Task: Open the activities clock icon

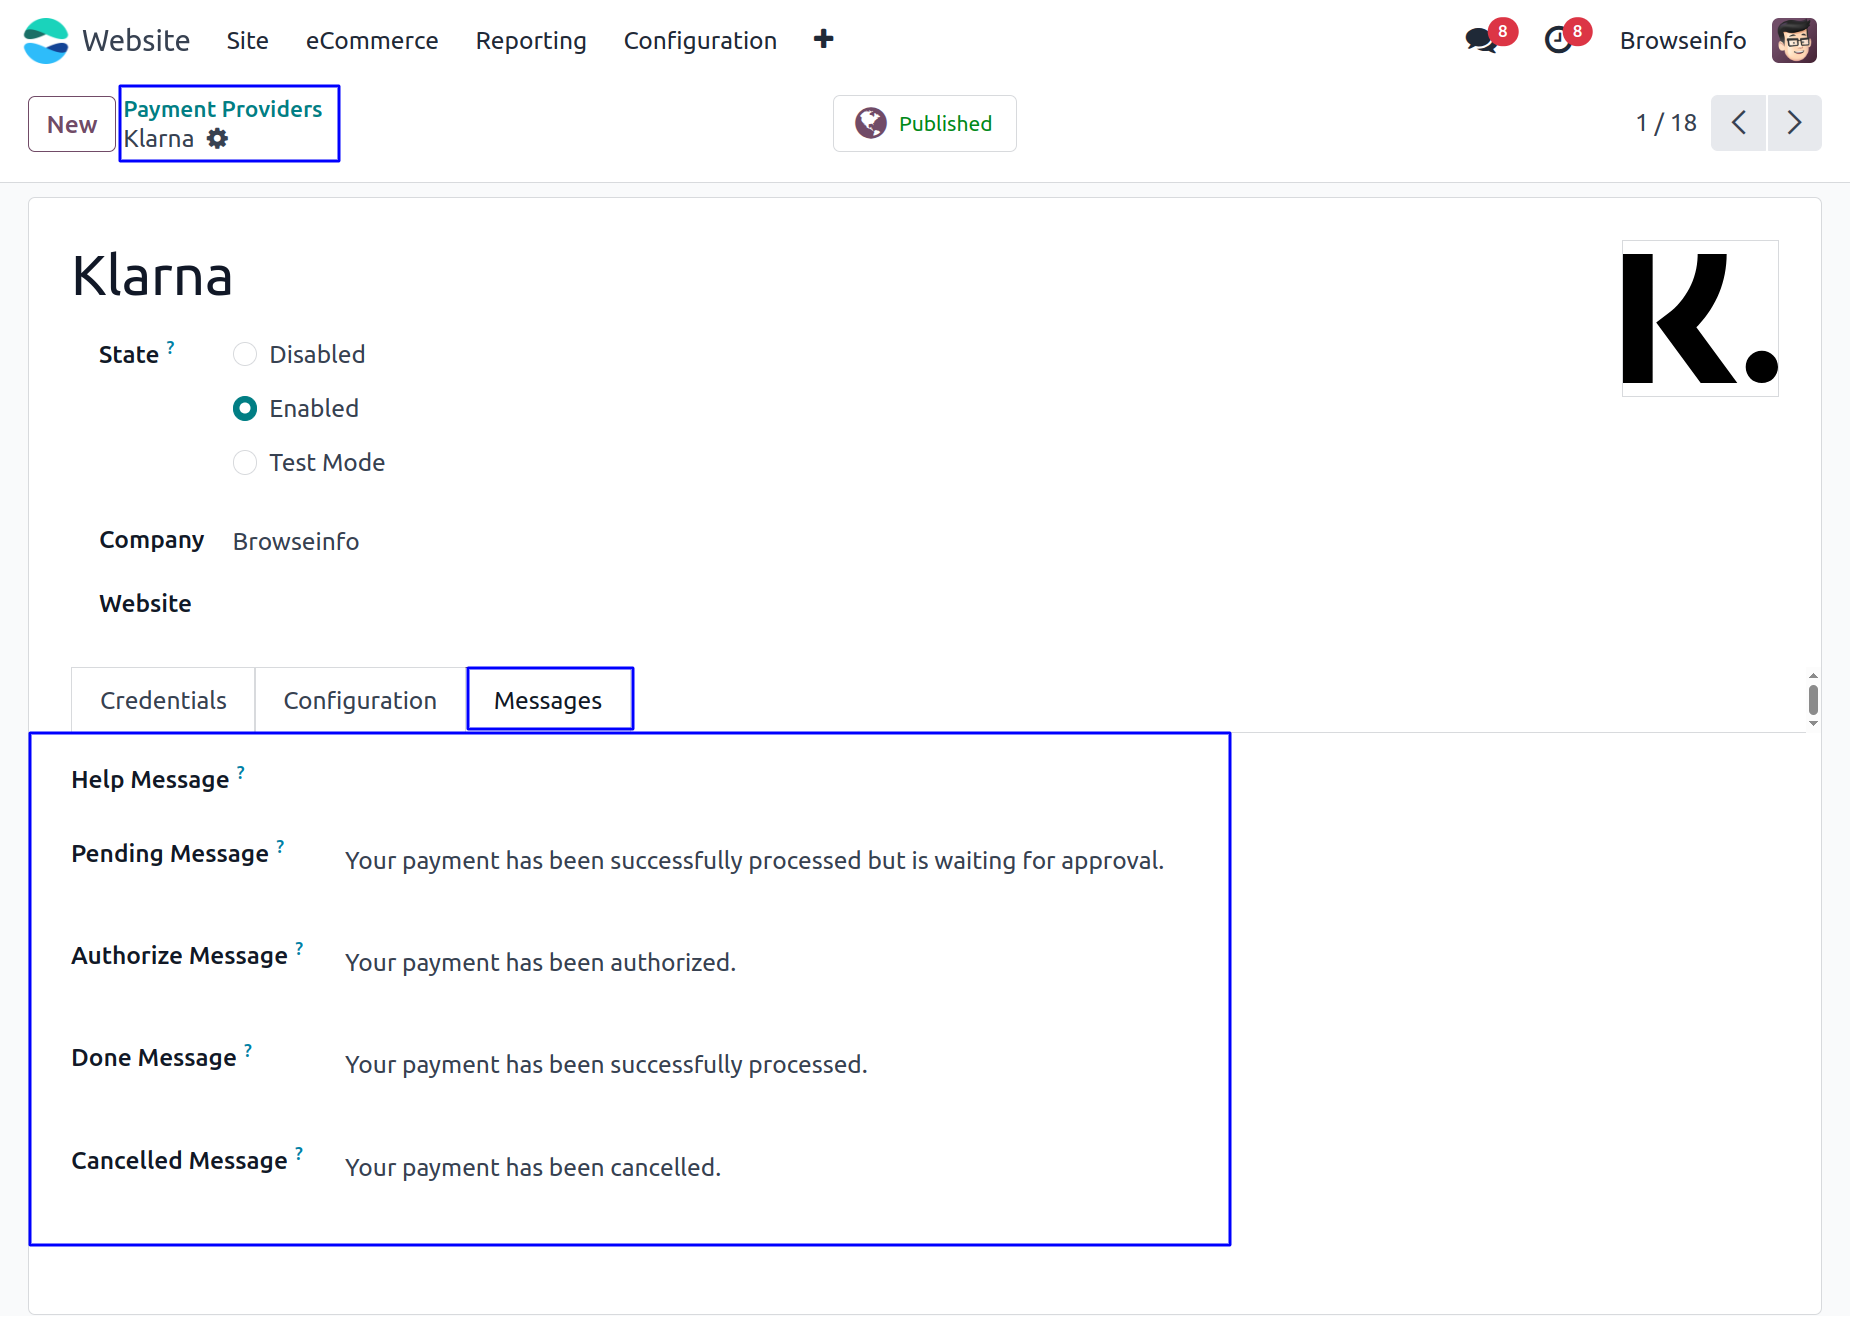Action: click(x=1558, y=40)
